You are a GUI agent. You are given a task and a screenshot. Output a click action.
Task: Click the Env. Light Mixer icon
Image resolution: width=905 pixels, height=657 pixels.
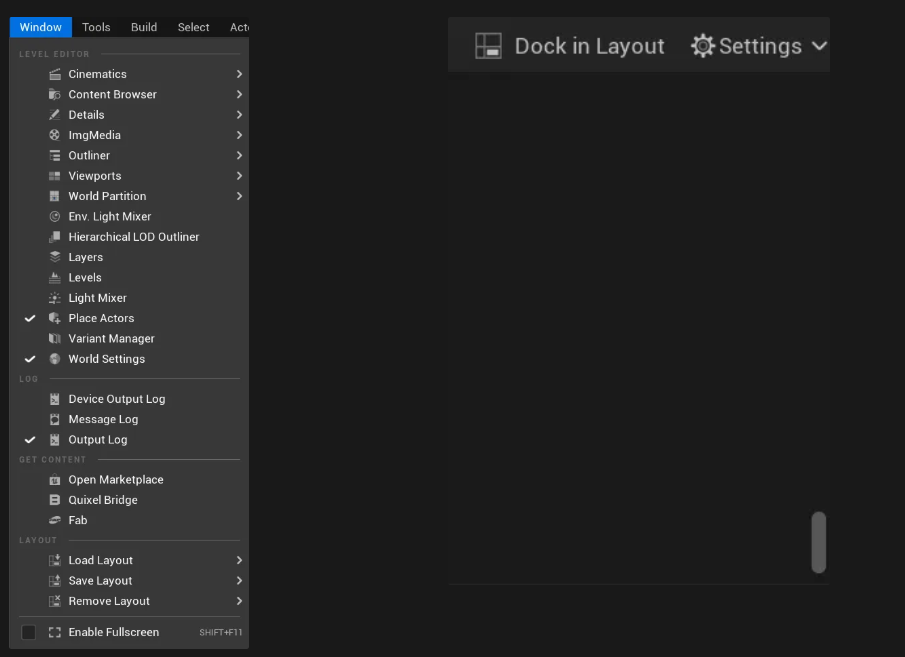pos(55,216)
